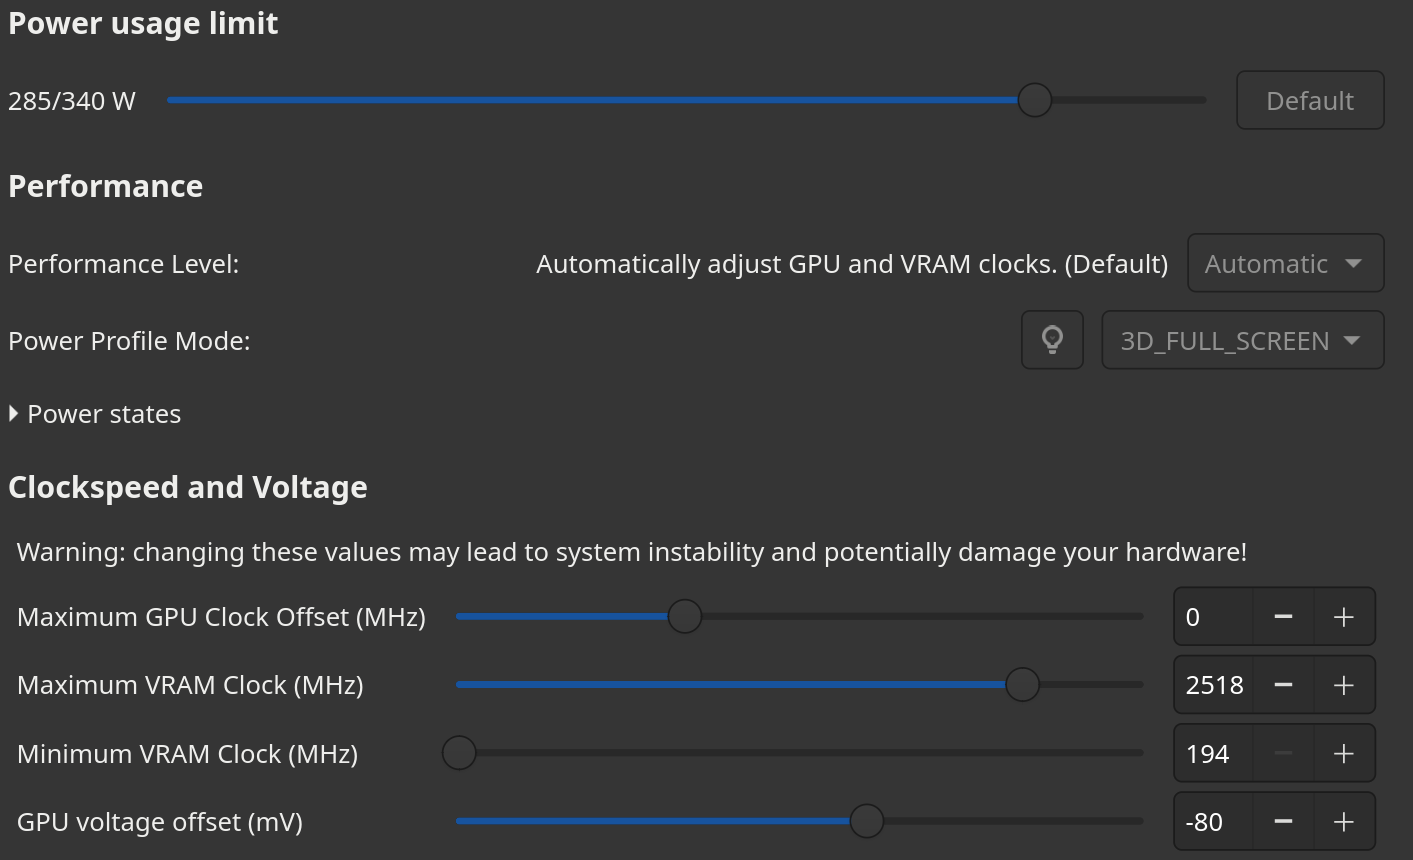The image size is (1413, 860).
Task: Open the Performance Level Automatic dropdown
Action: tap(1285, 264)
